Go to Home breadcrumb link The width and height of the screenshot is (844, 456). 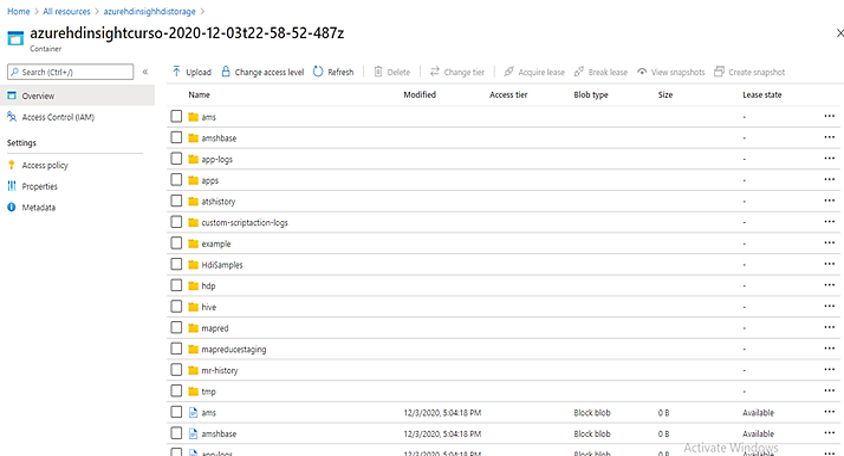(18, 11)
